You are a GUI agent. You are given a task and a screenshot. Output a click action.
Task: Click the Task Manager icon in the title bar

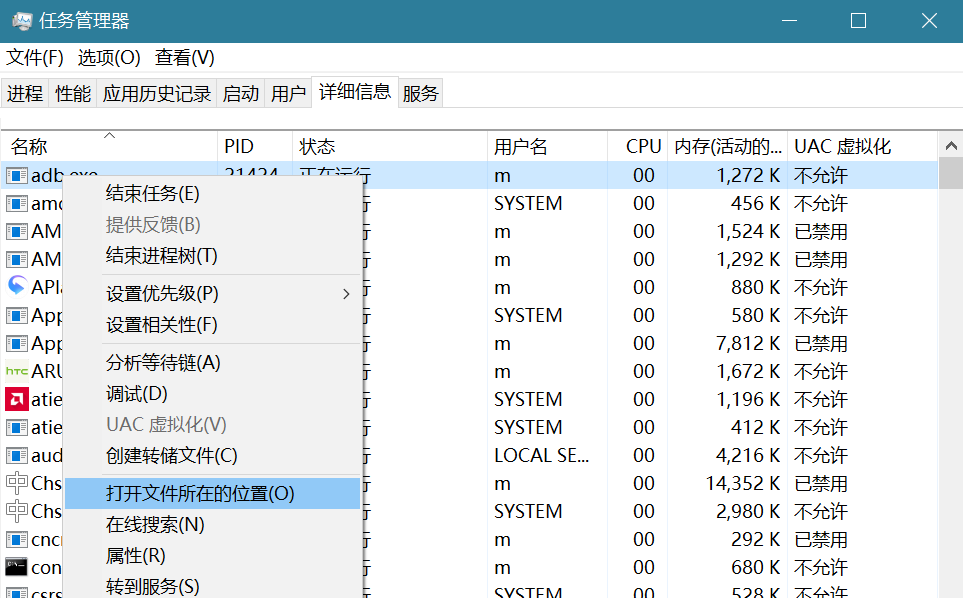click(20, 20)
